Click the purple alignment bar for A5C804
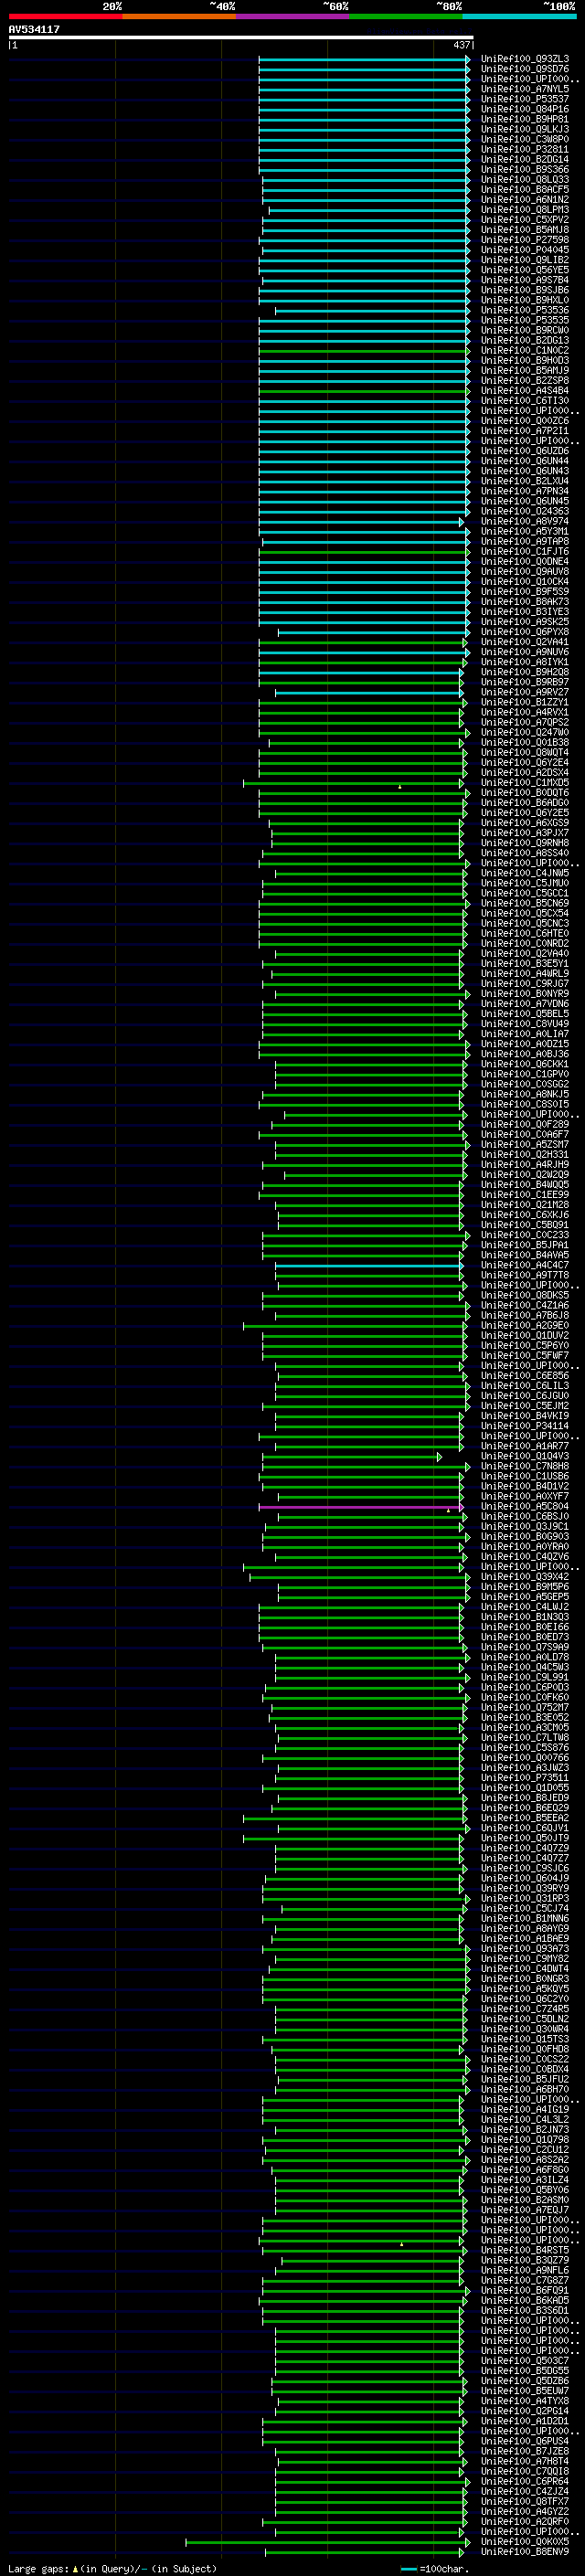This screenshot has height=2576, width=585. tap(360, 1507)
